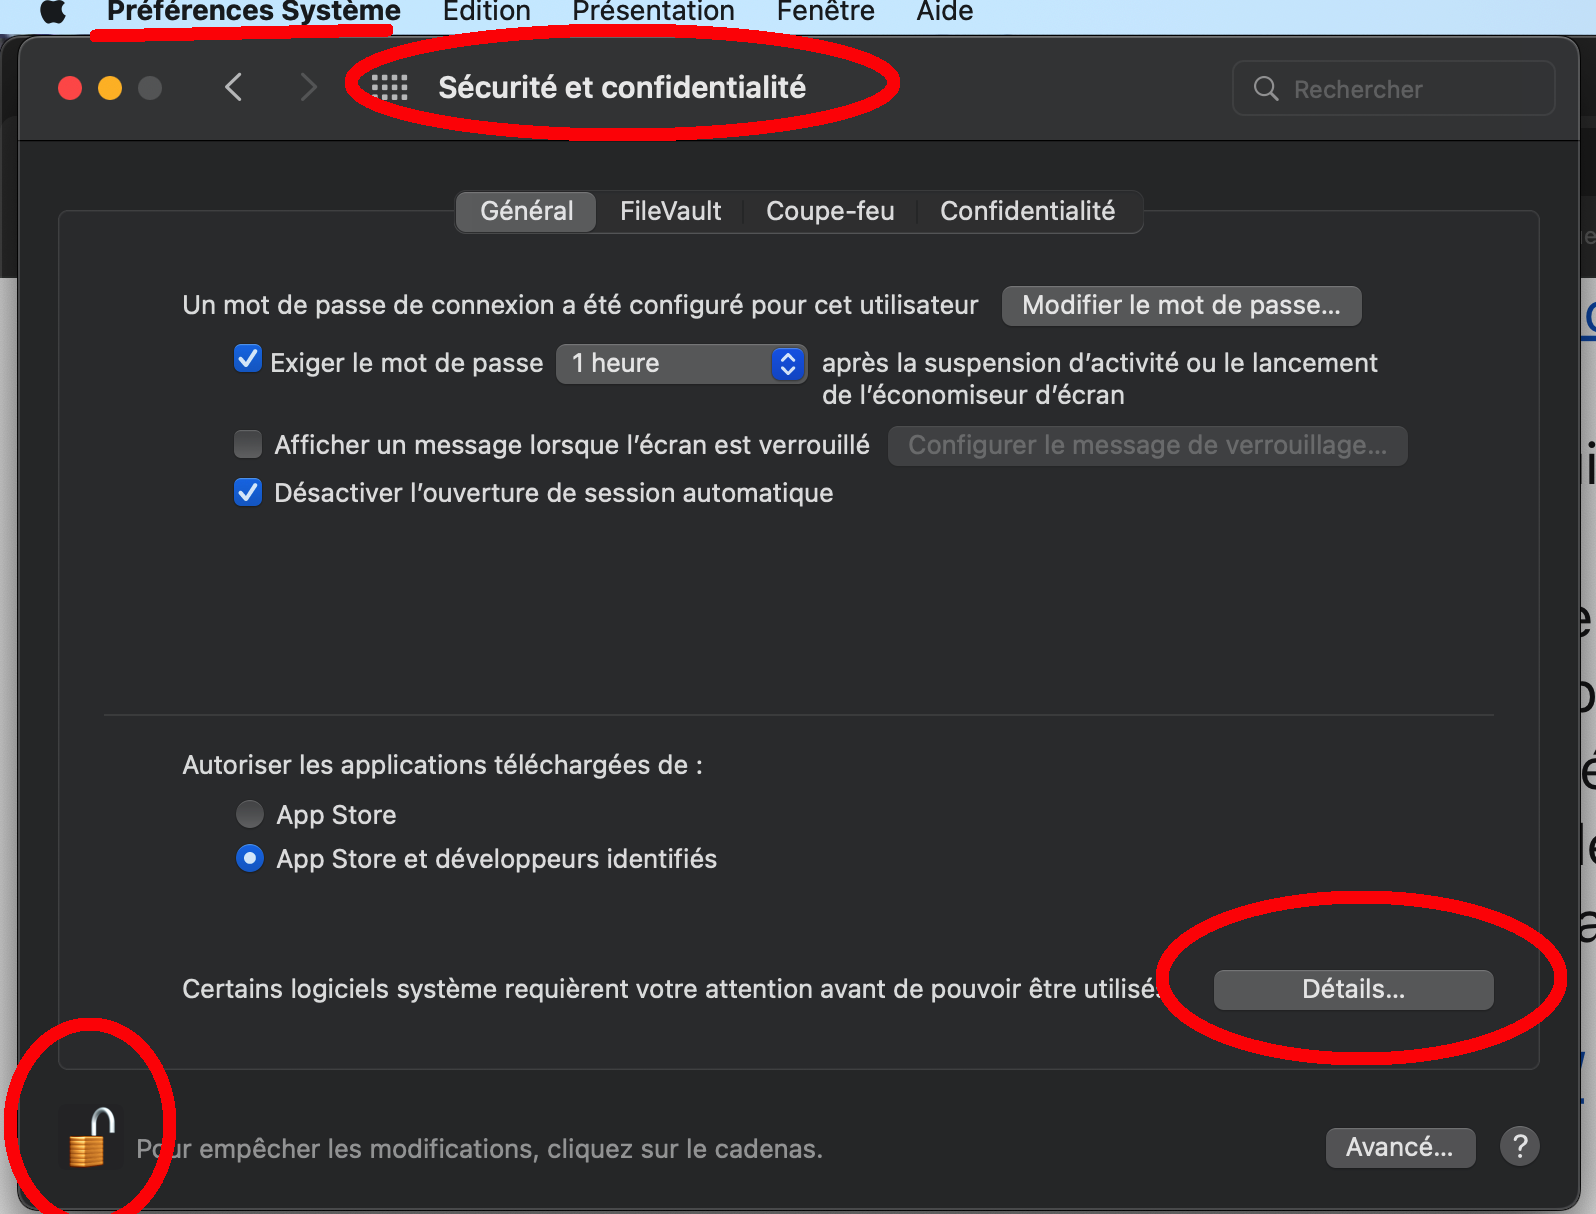Switch to the Confidentialité tab
The height and width of the screenshot is (1214, 1596).
1028,211
